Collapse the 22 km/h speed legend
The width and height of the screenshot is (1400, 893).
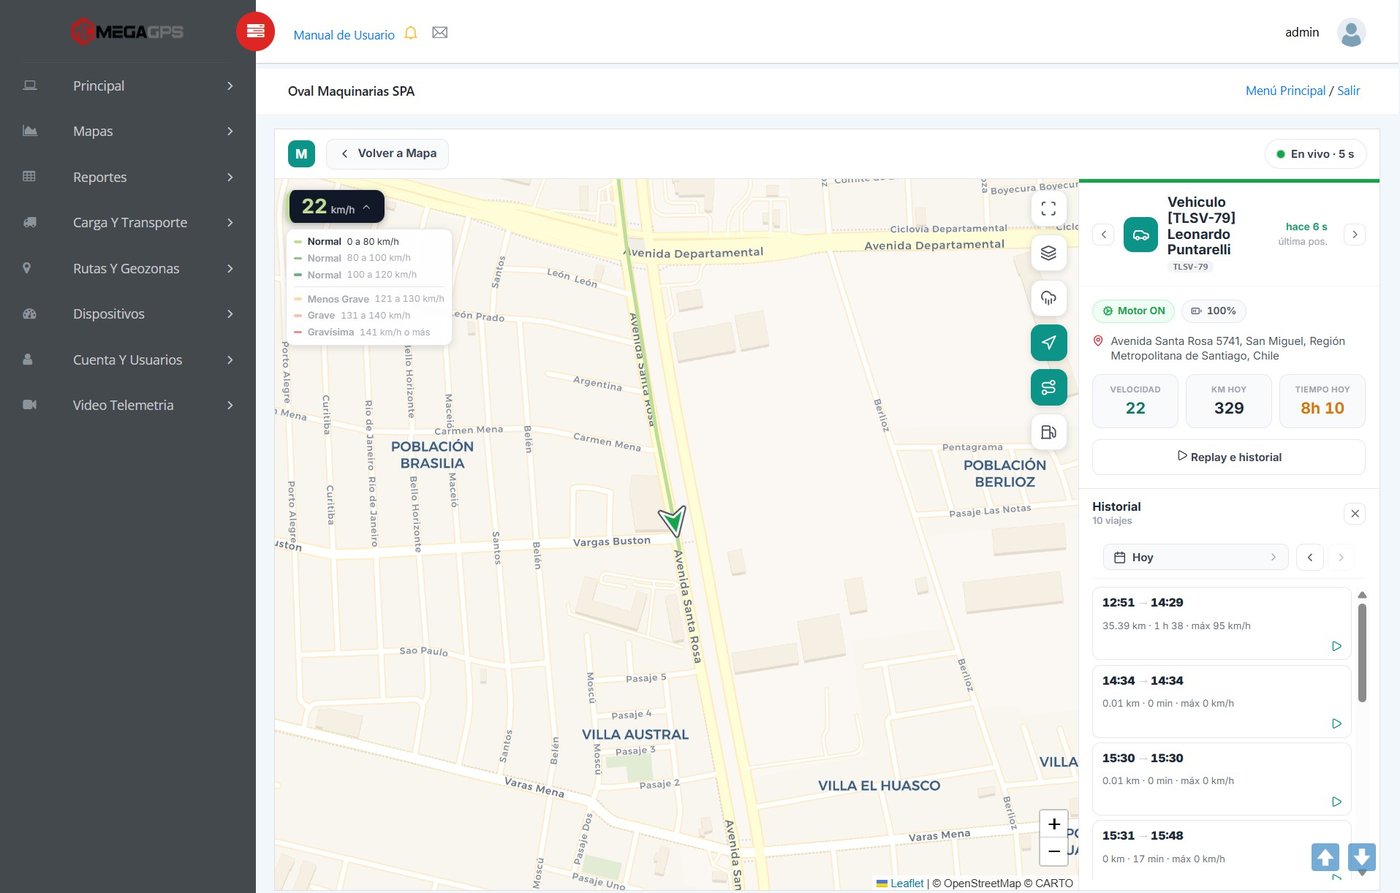337,207
